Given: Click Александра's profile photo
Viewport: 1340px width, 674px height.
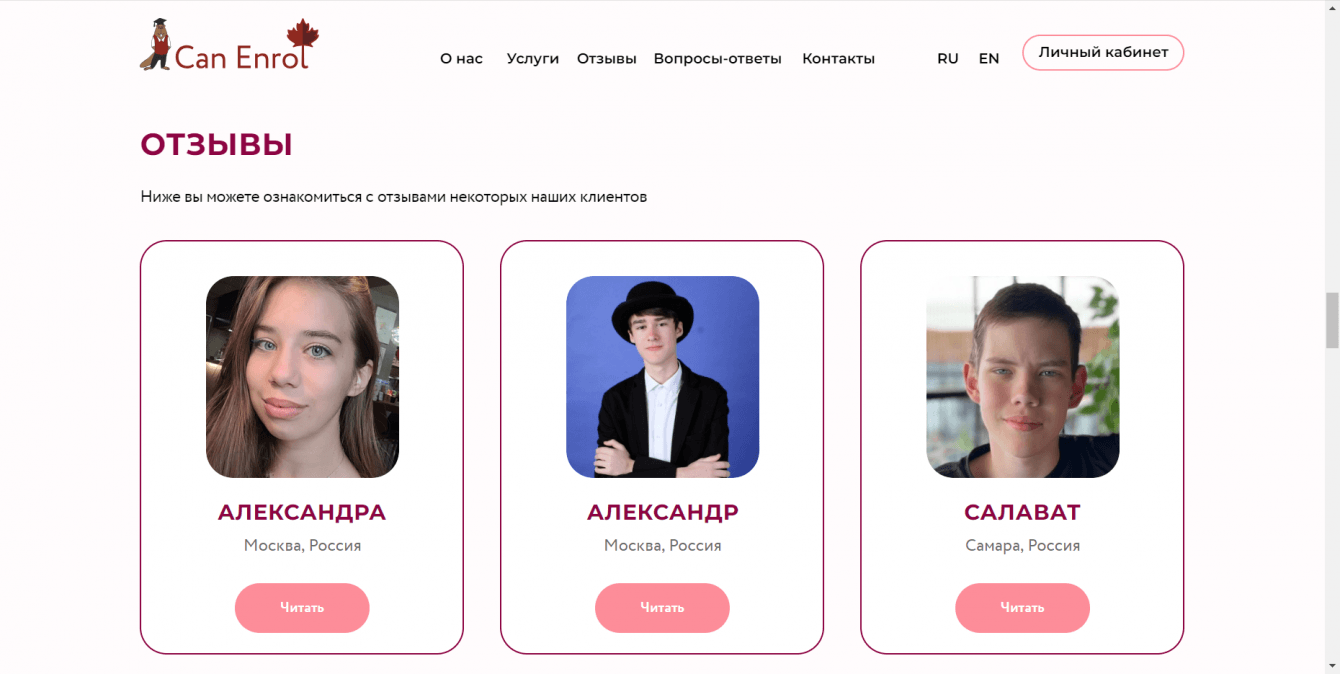Looking at the screenshot, I should 302,377.
